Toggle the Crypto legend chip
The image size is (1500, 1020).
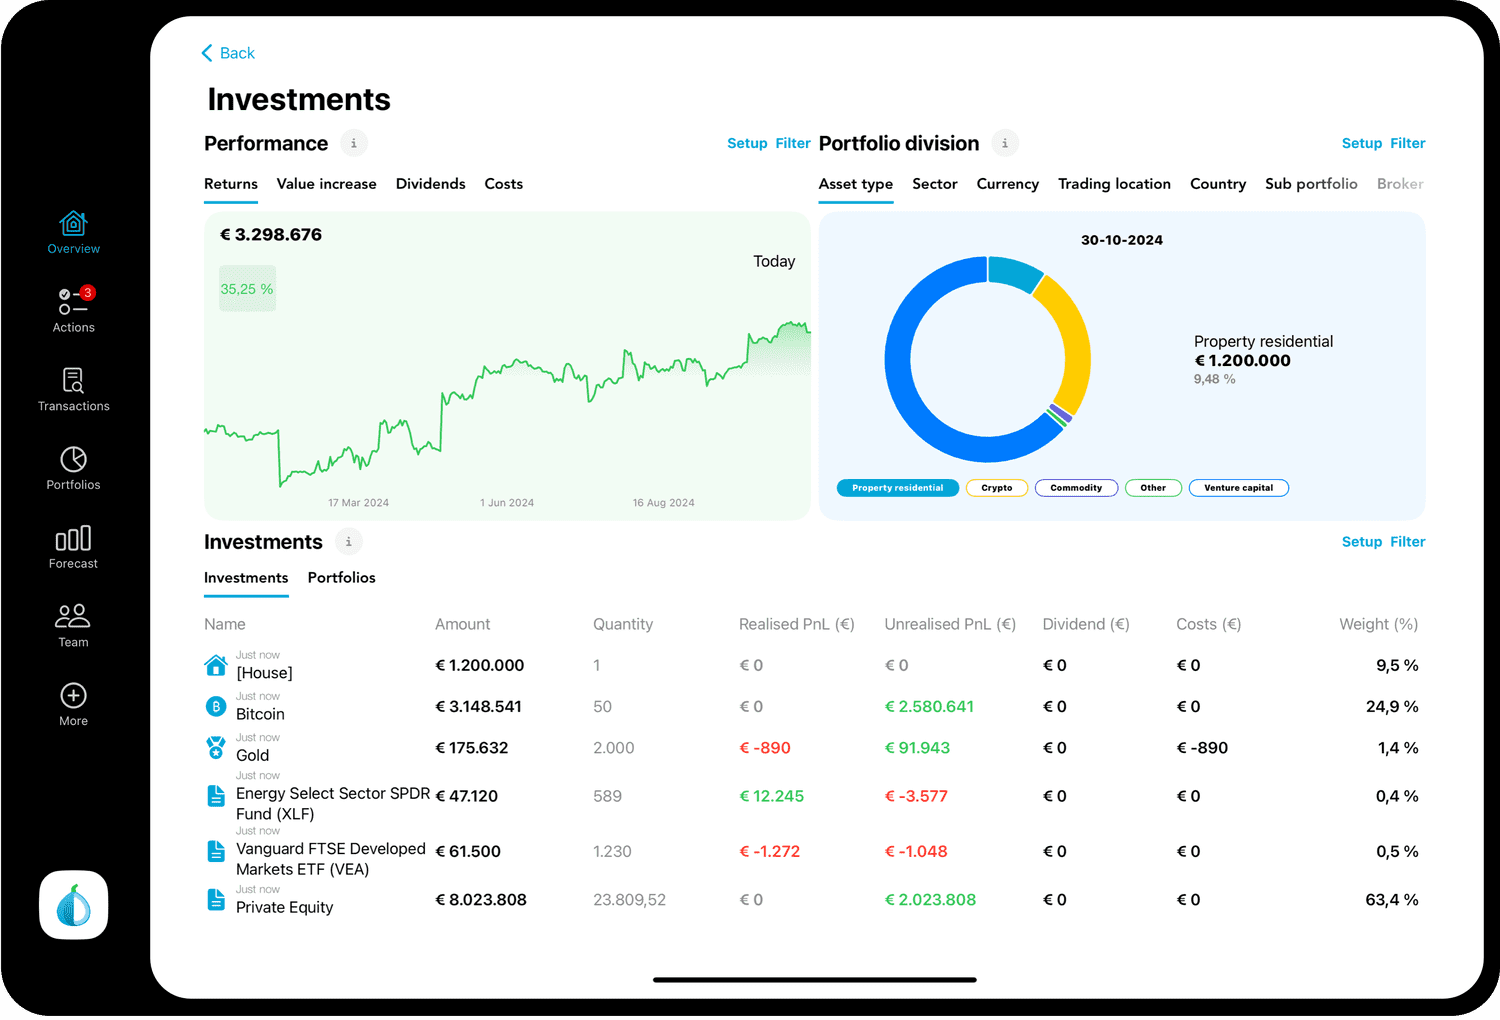point(996,488)
